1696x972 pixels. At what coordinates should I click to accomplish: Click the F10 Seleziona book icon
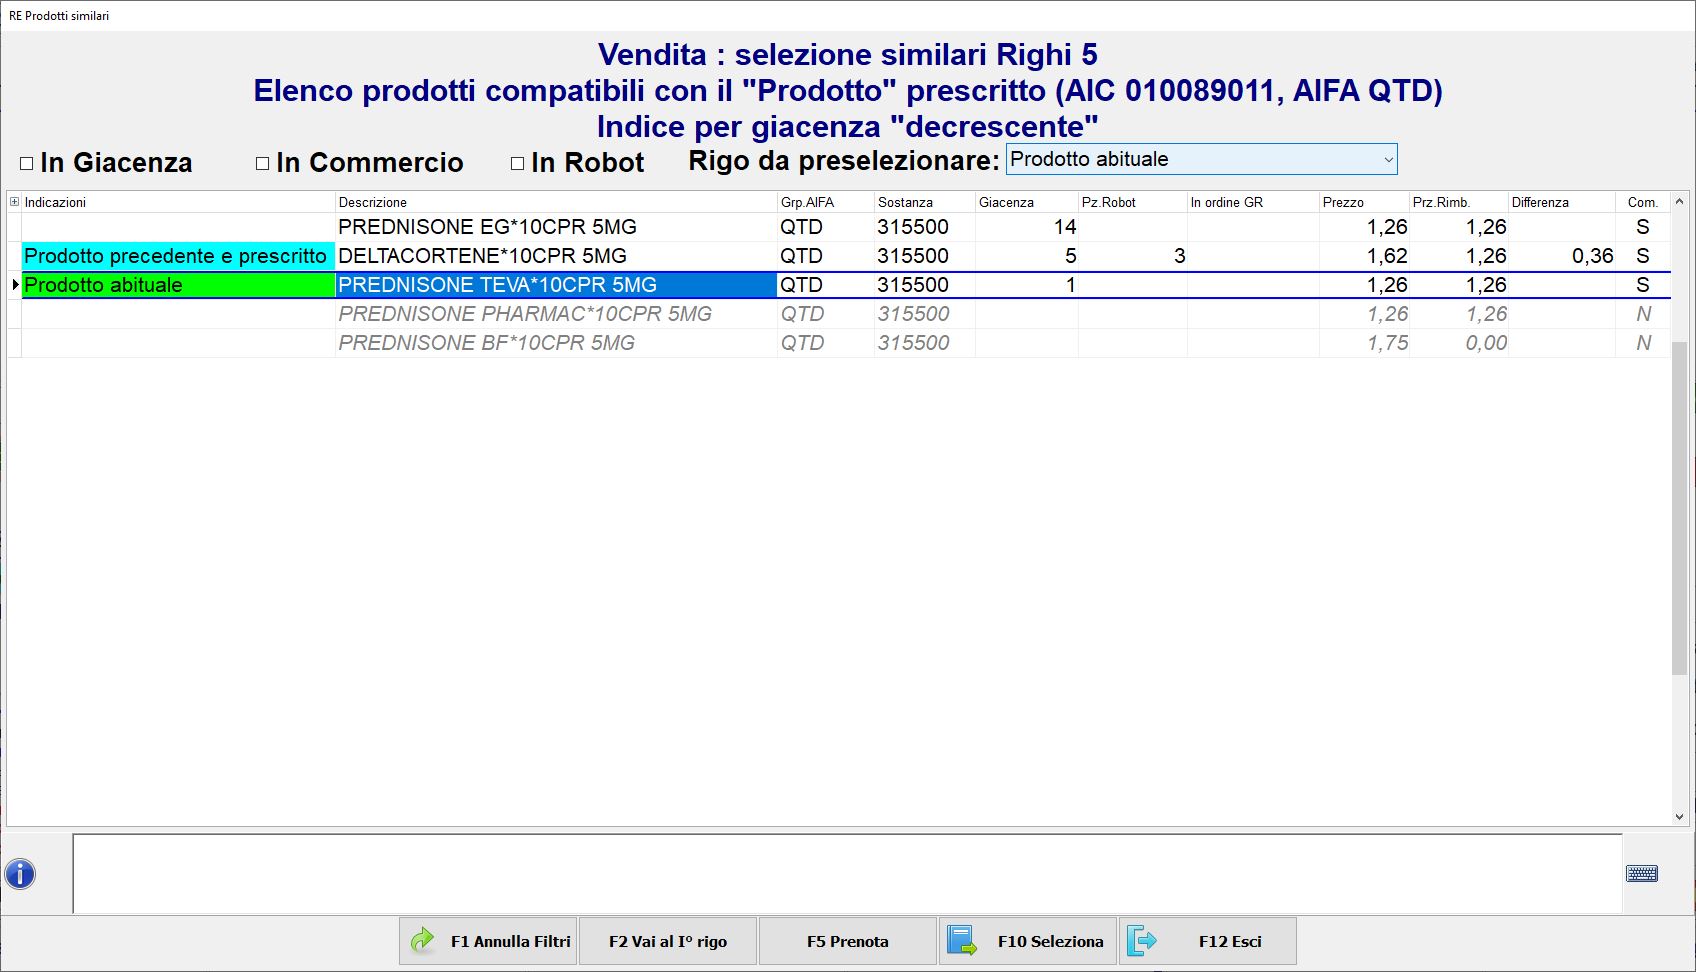(962, 941)
